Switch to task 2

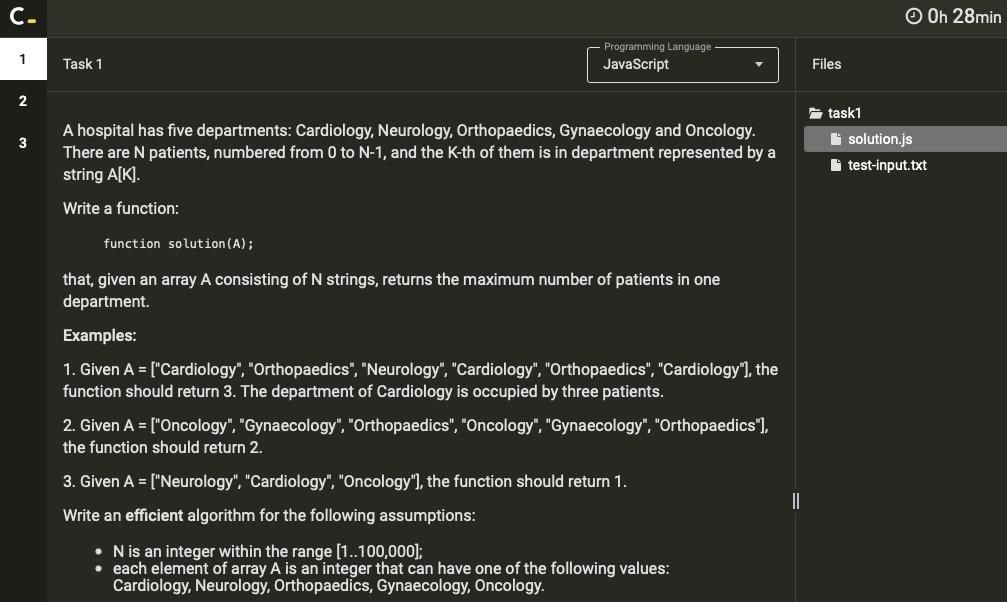click(x=22, y=100)
